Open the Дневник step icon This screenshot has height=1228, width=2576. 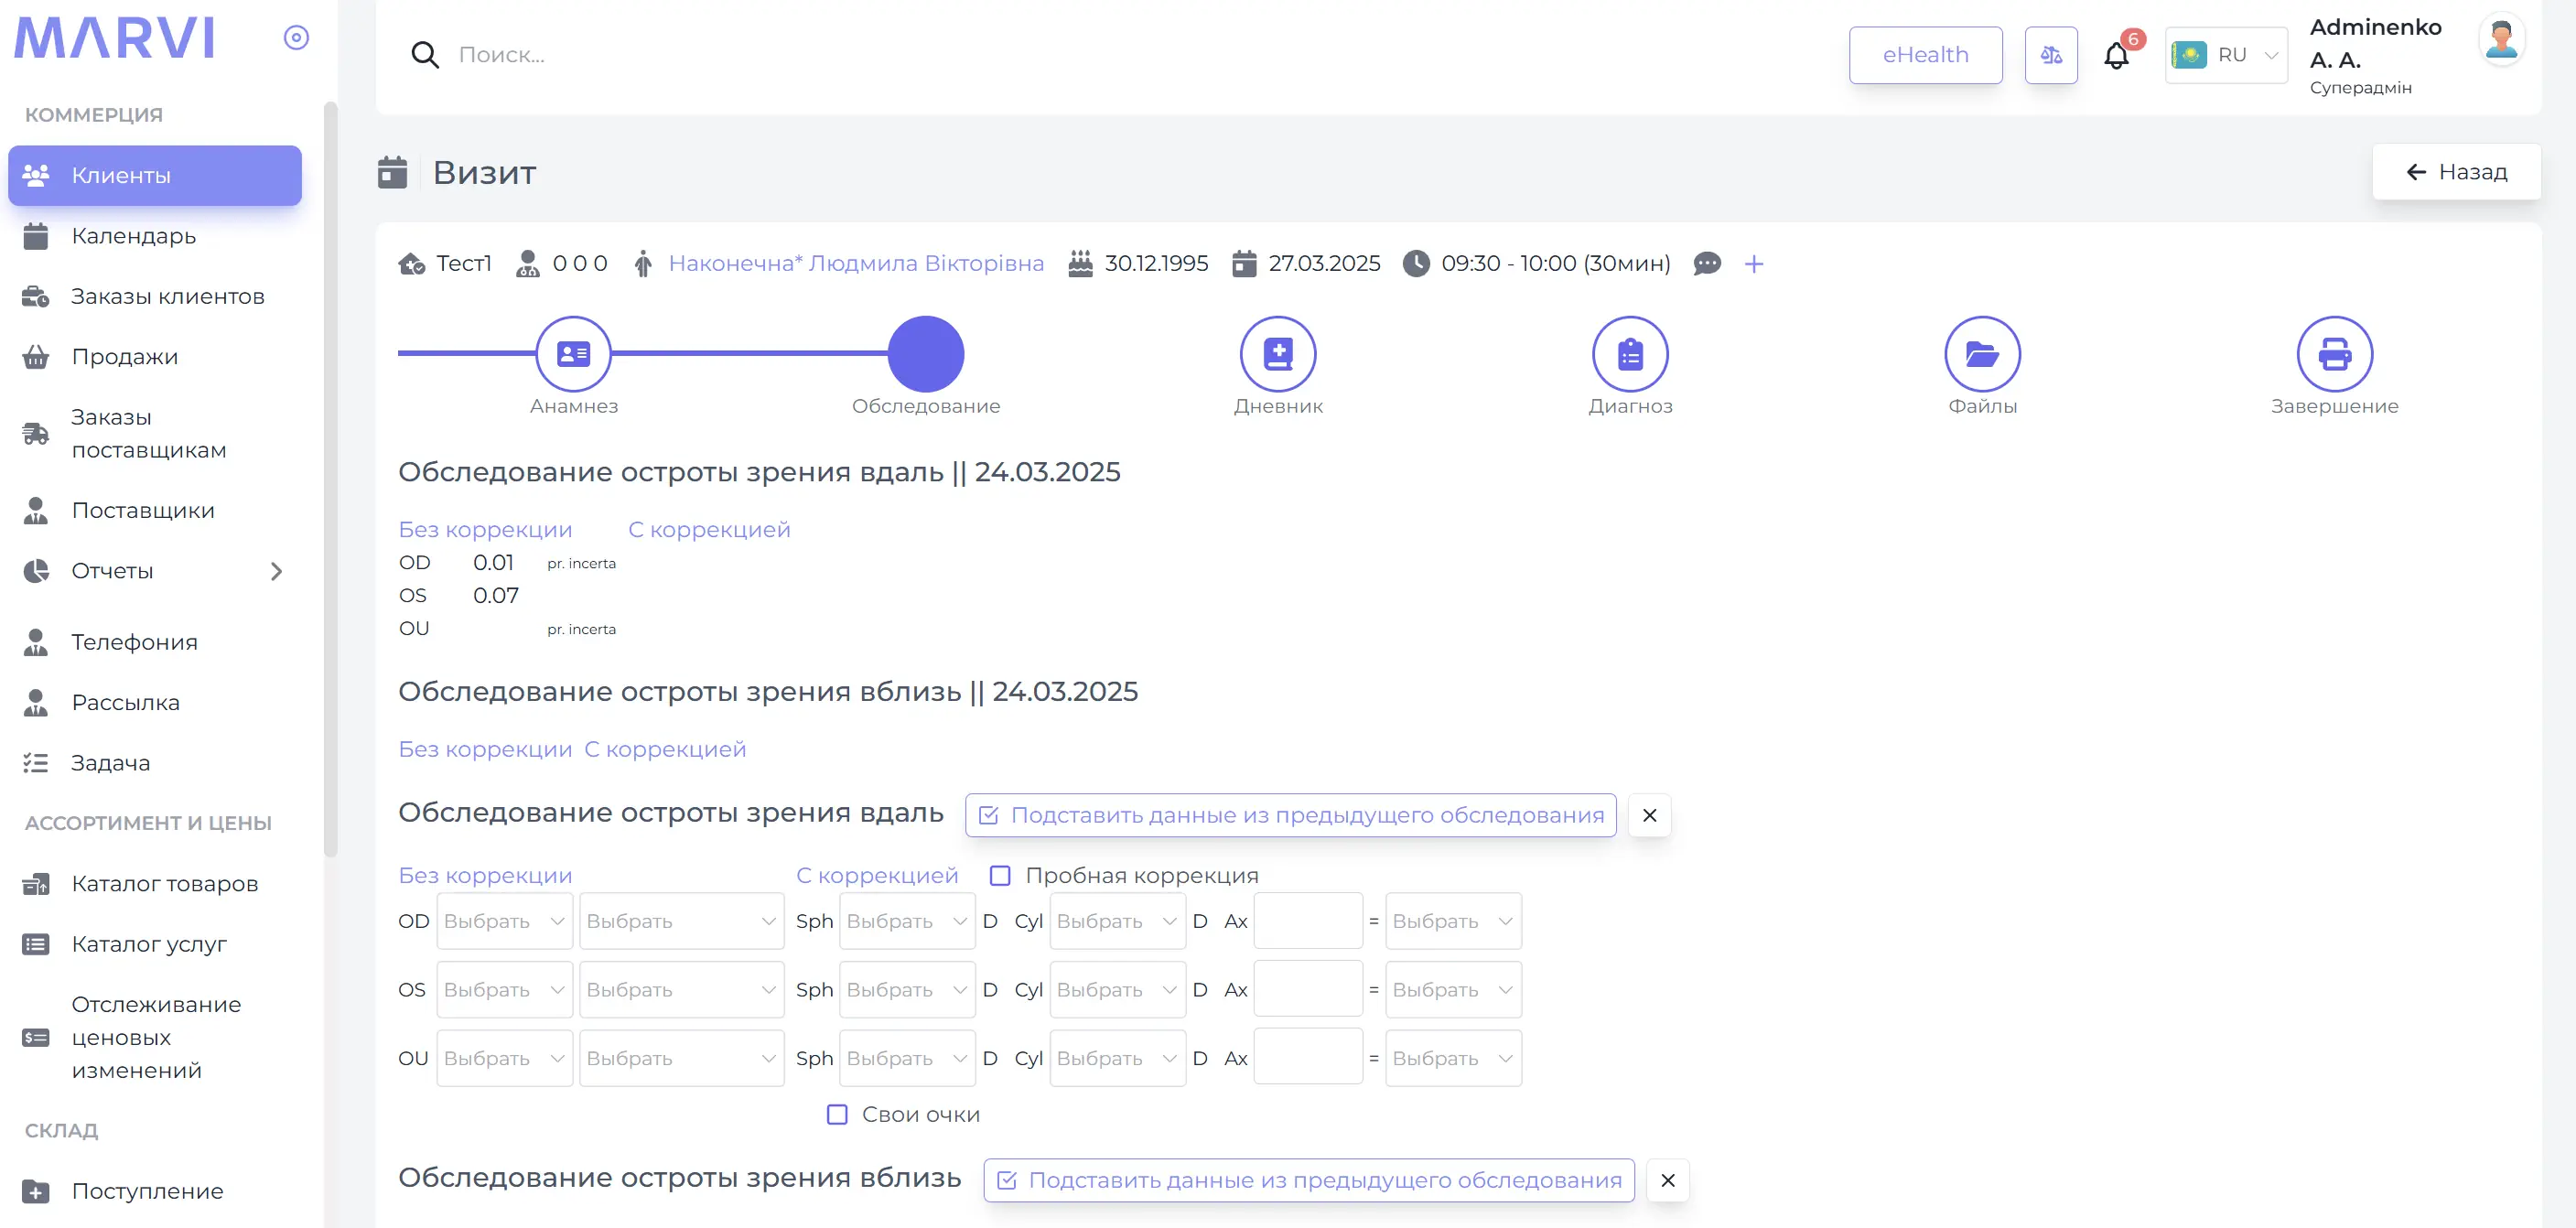tap(1278, 354)
